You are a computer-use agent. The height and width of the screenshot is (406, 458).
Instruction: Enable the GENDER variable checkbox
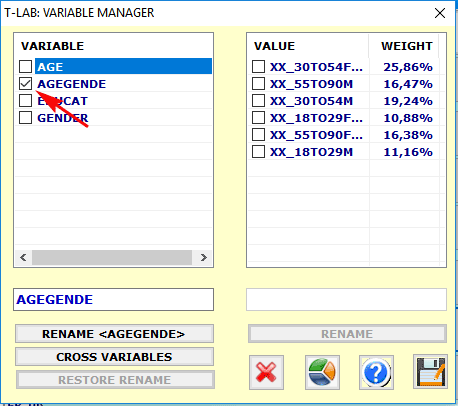(25, 118)
